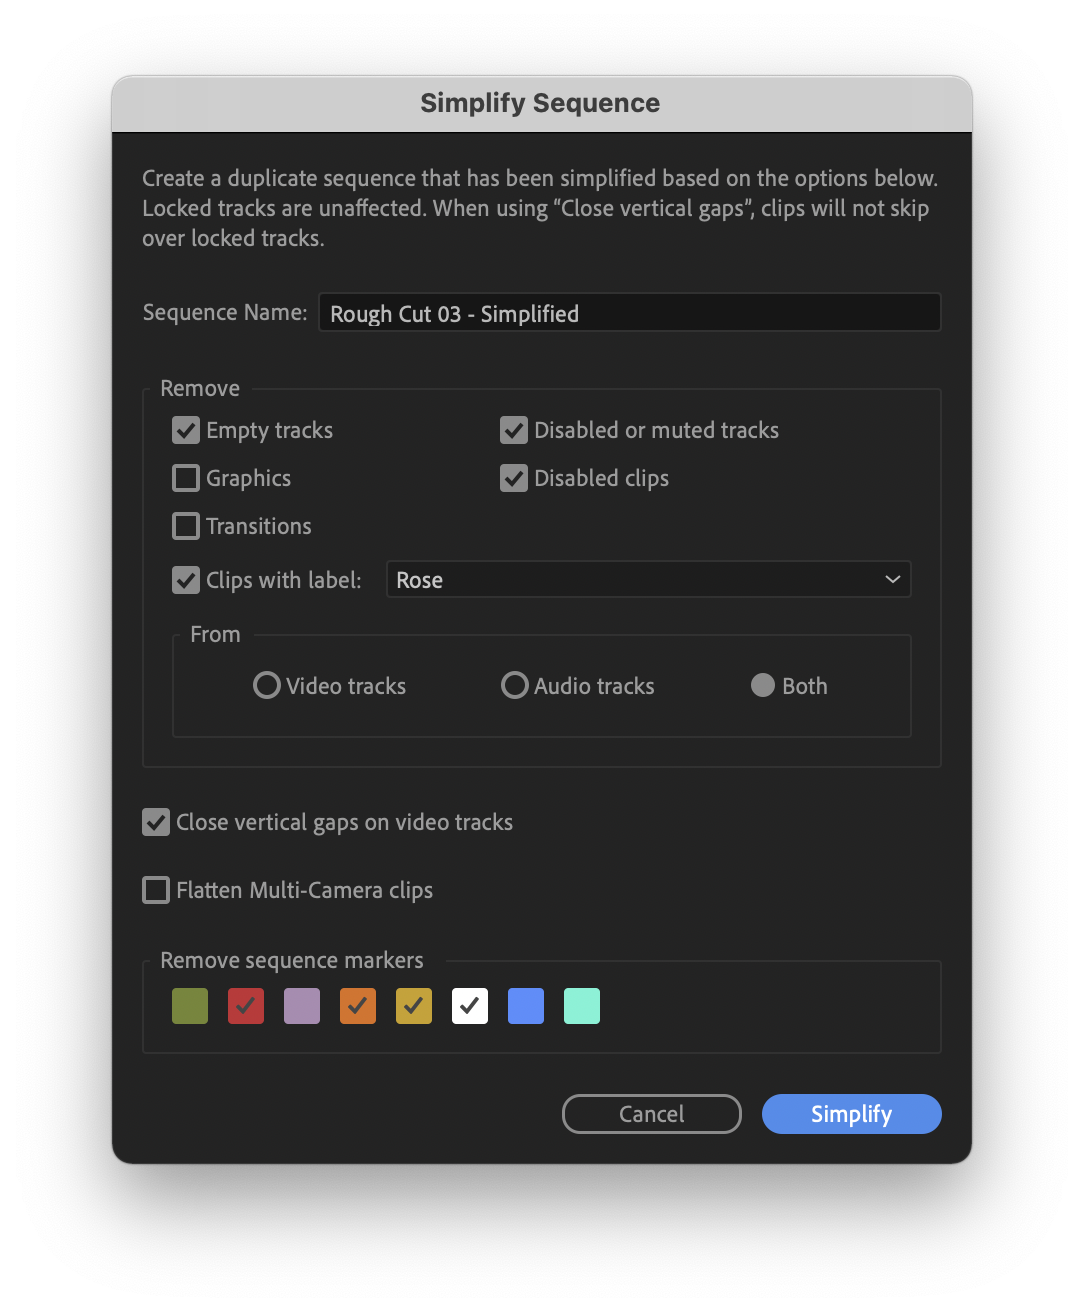
Task: Uncheck the Disabled clips option
Action: (513, 478)
